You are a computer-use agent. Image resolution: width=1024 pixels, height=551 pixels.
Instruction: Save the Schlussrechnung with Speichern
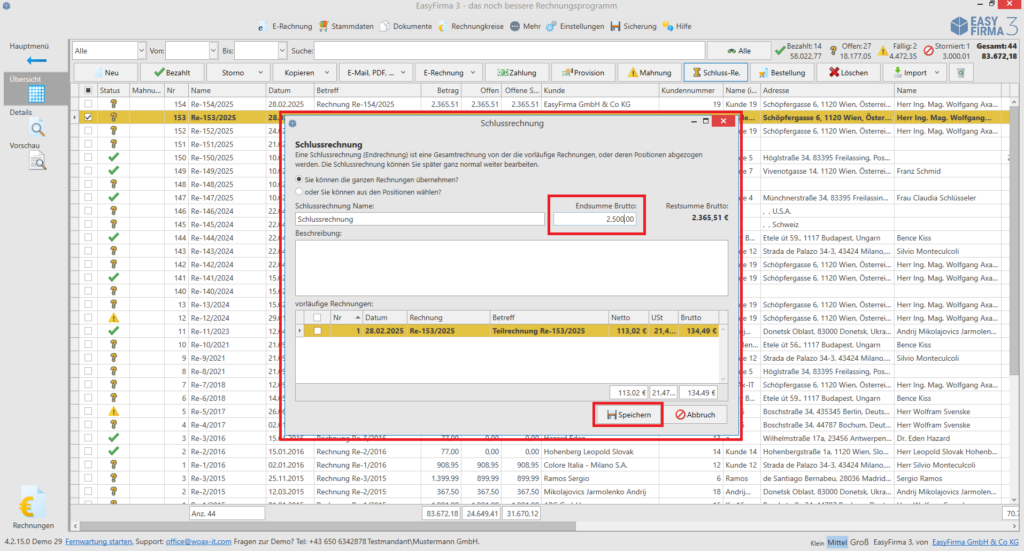tap(628, 415)
